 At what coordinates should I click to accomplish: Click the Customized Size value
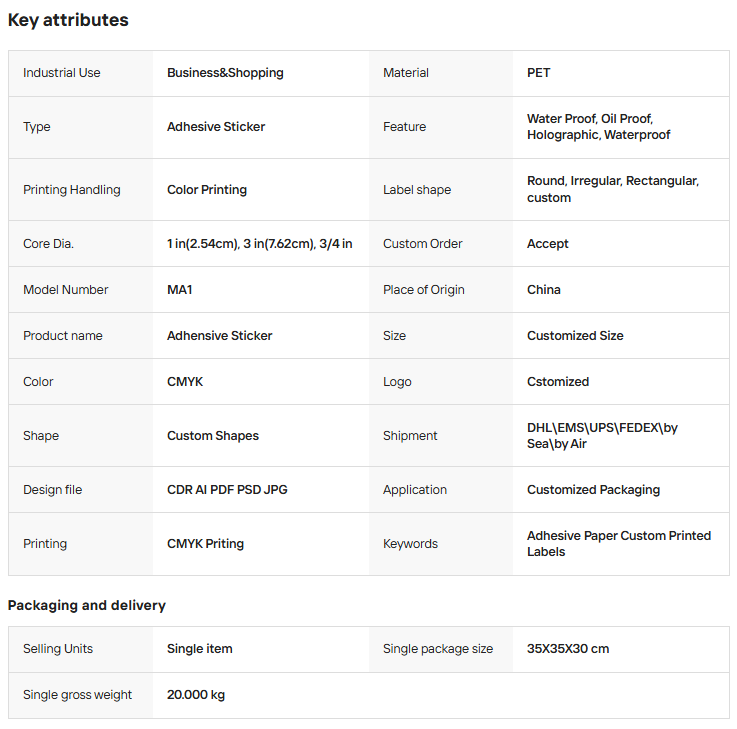575,336
